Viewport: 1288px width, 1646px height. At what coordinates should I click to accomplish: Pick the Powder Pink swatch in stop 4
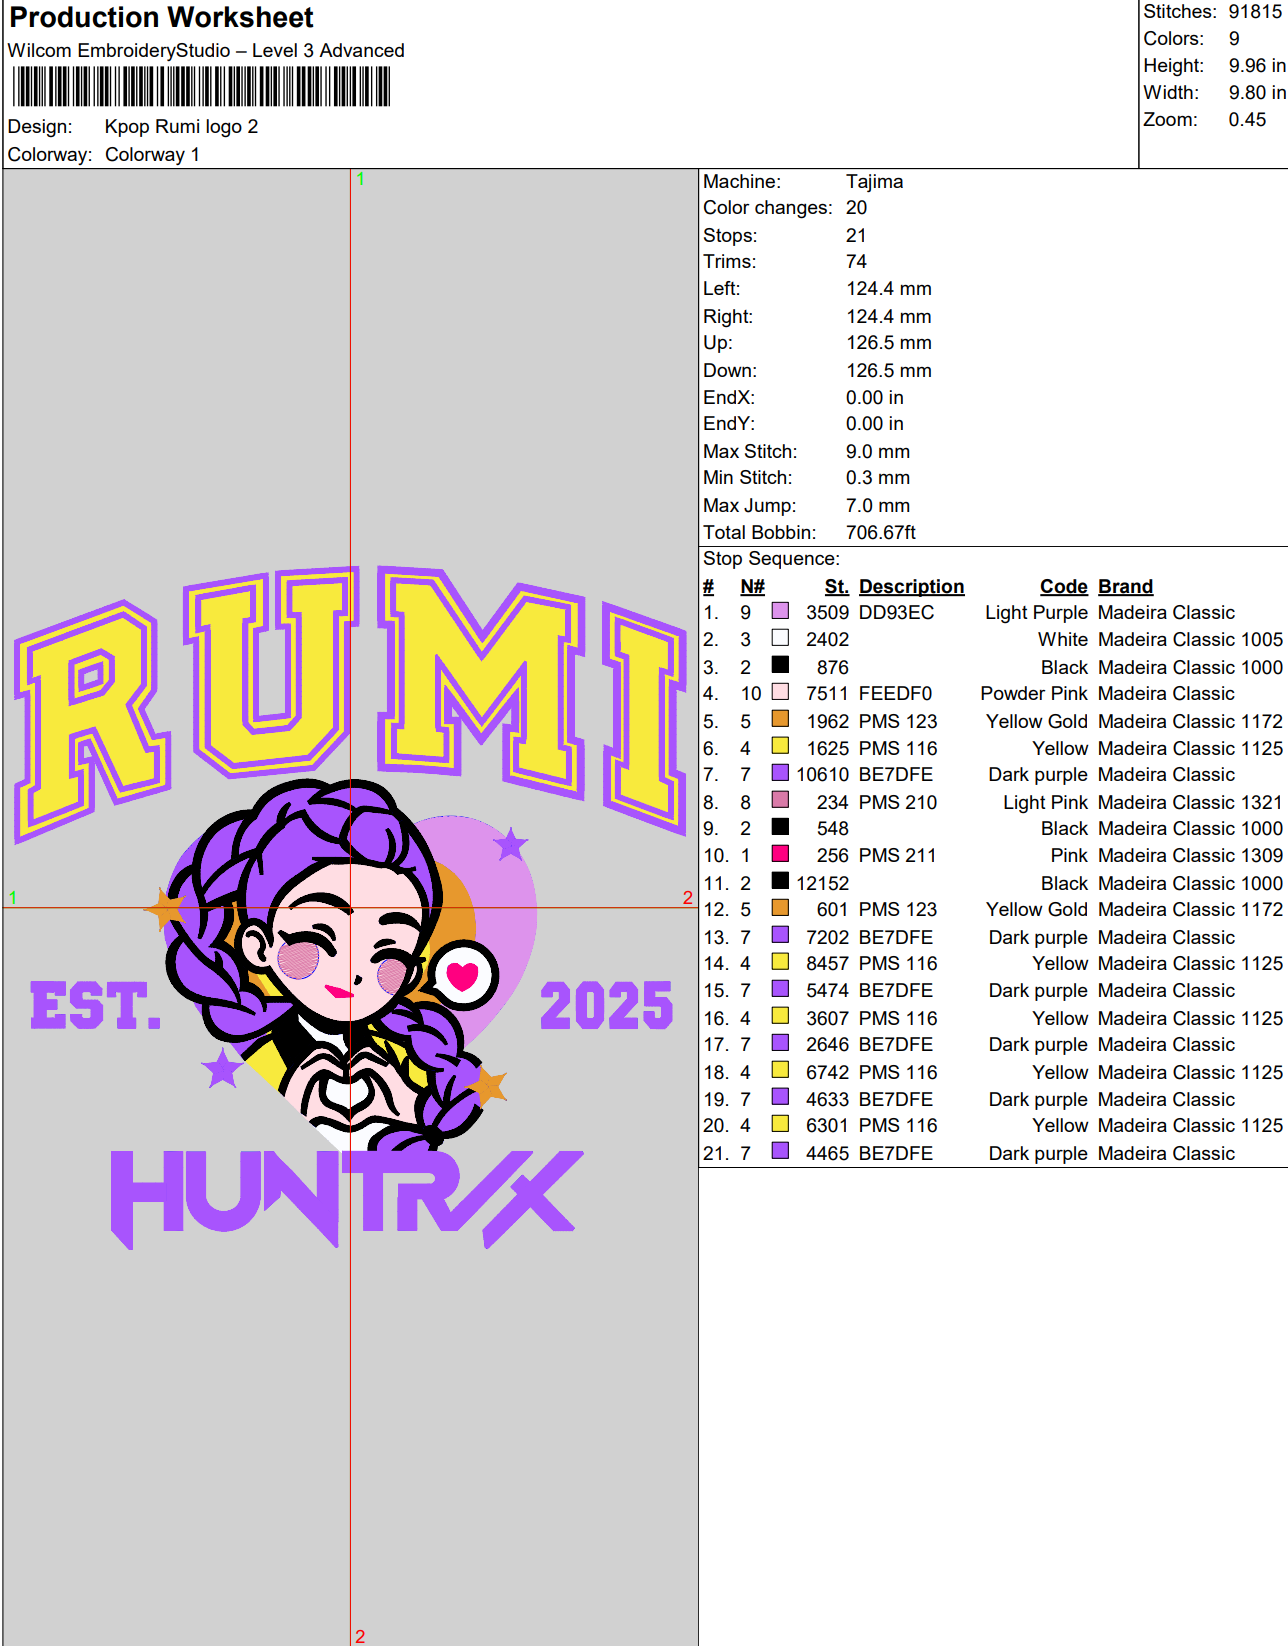(x=780, y=692)
